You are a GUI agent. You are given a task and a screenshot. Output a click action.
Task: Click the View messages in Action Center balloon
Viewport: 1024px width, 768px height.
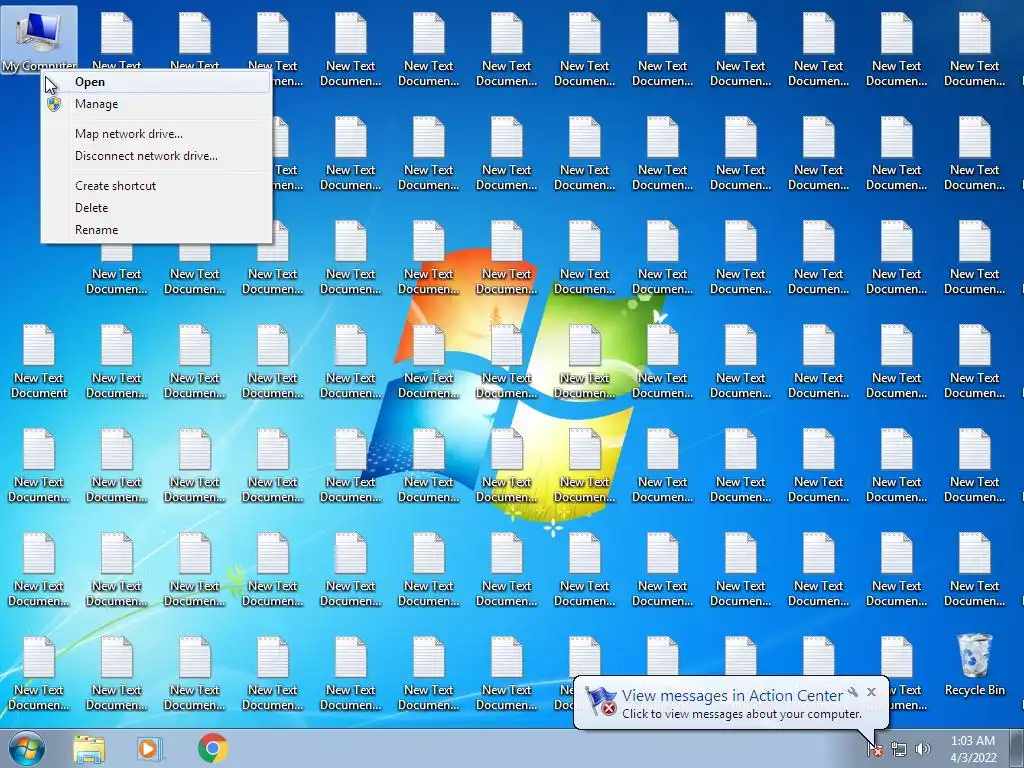click(731, 703)
